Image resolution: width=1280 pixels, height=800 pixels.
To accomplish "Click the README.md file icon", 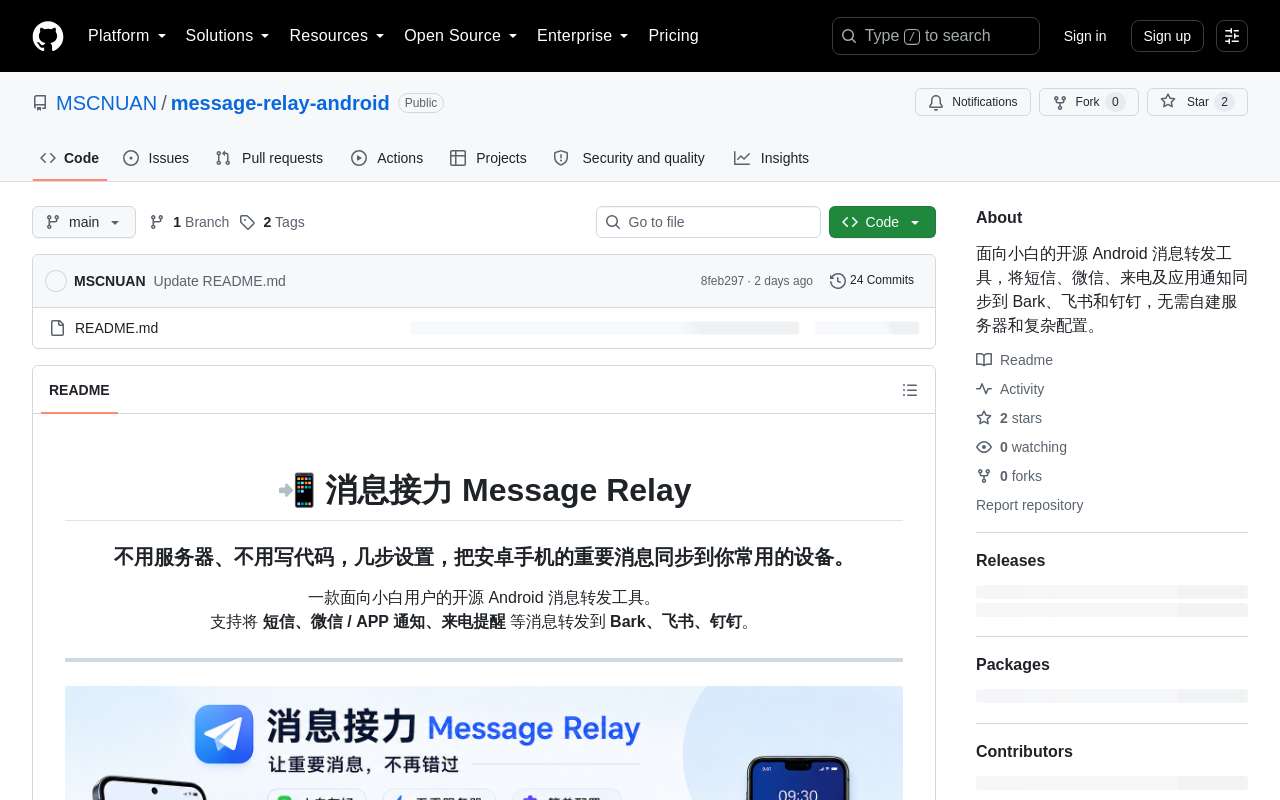I will (x=57, y=328).
